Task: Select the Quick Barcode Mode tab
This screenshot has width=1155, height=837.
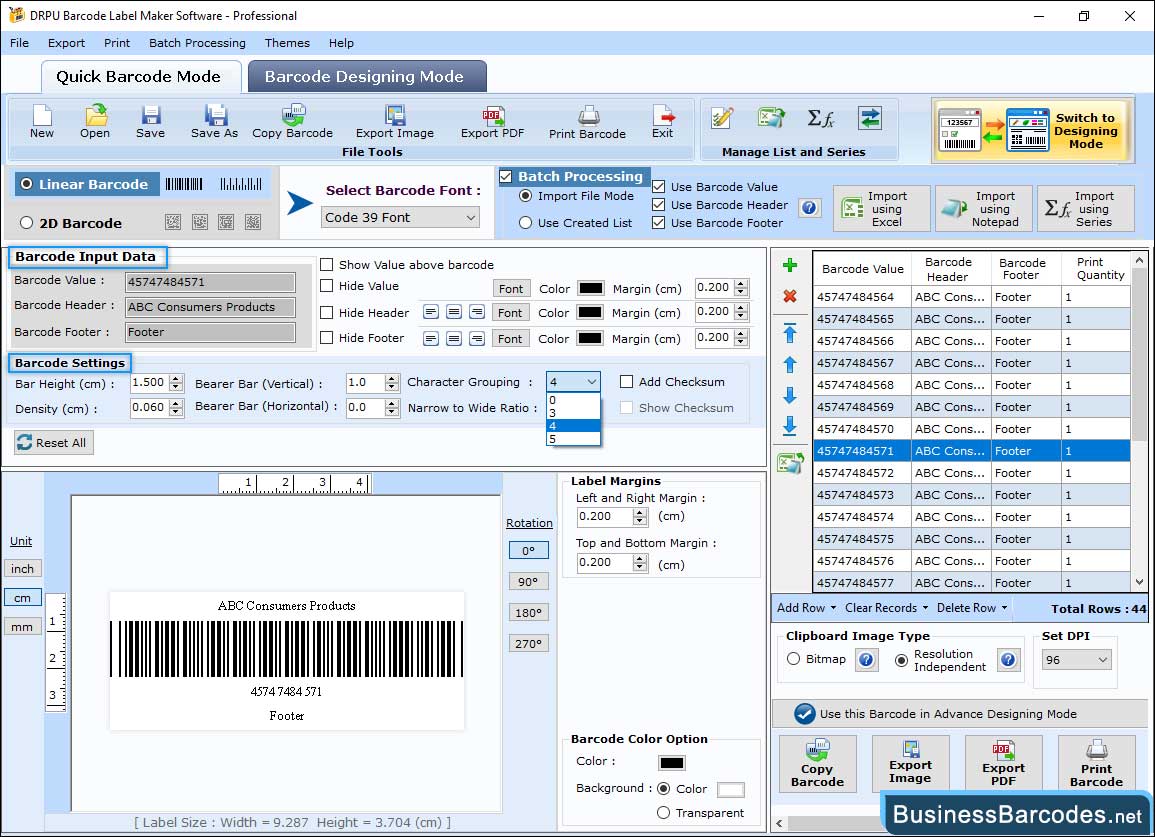Action: click(x=140, y=77)
